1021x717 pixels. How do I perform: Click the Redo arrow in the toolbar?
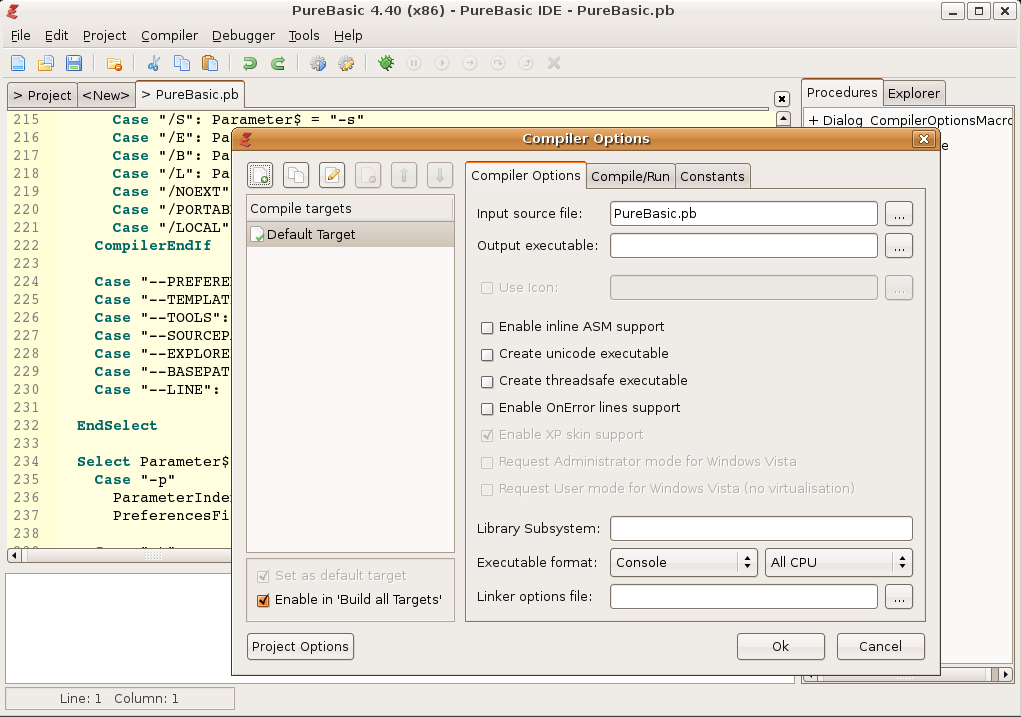pos(278,63)
